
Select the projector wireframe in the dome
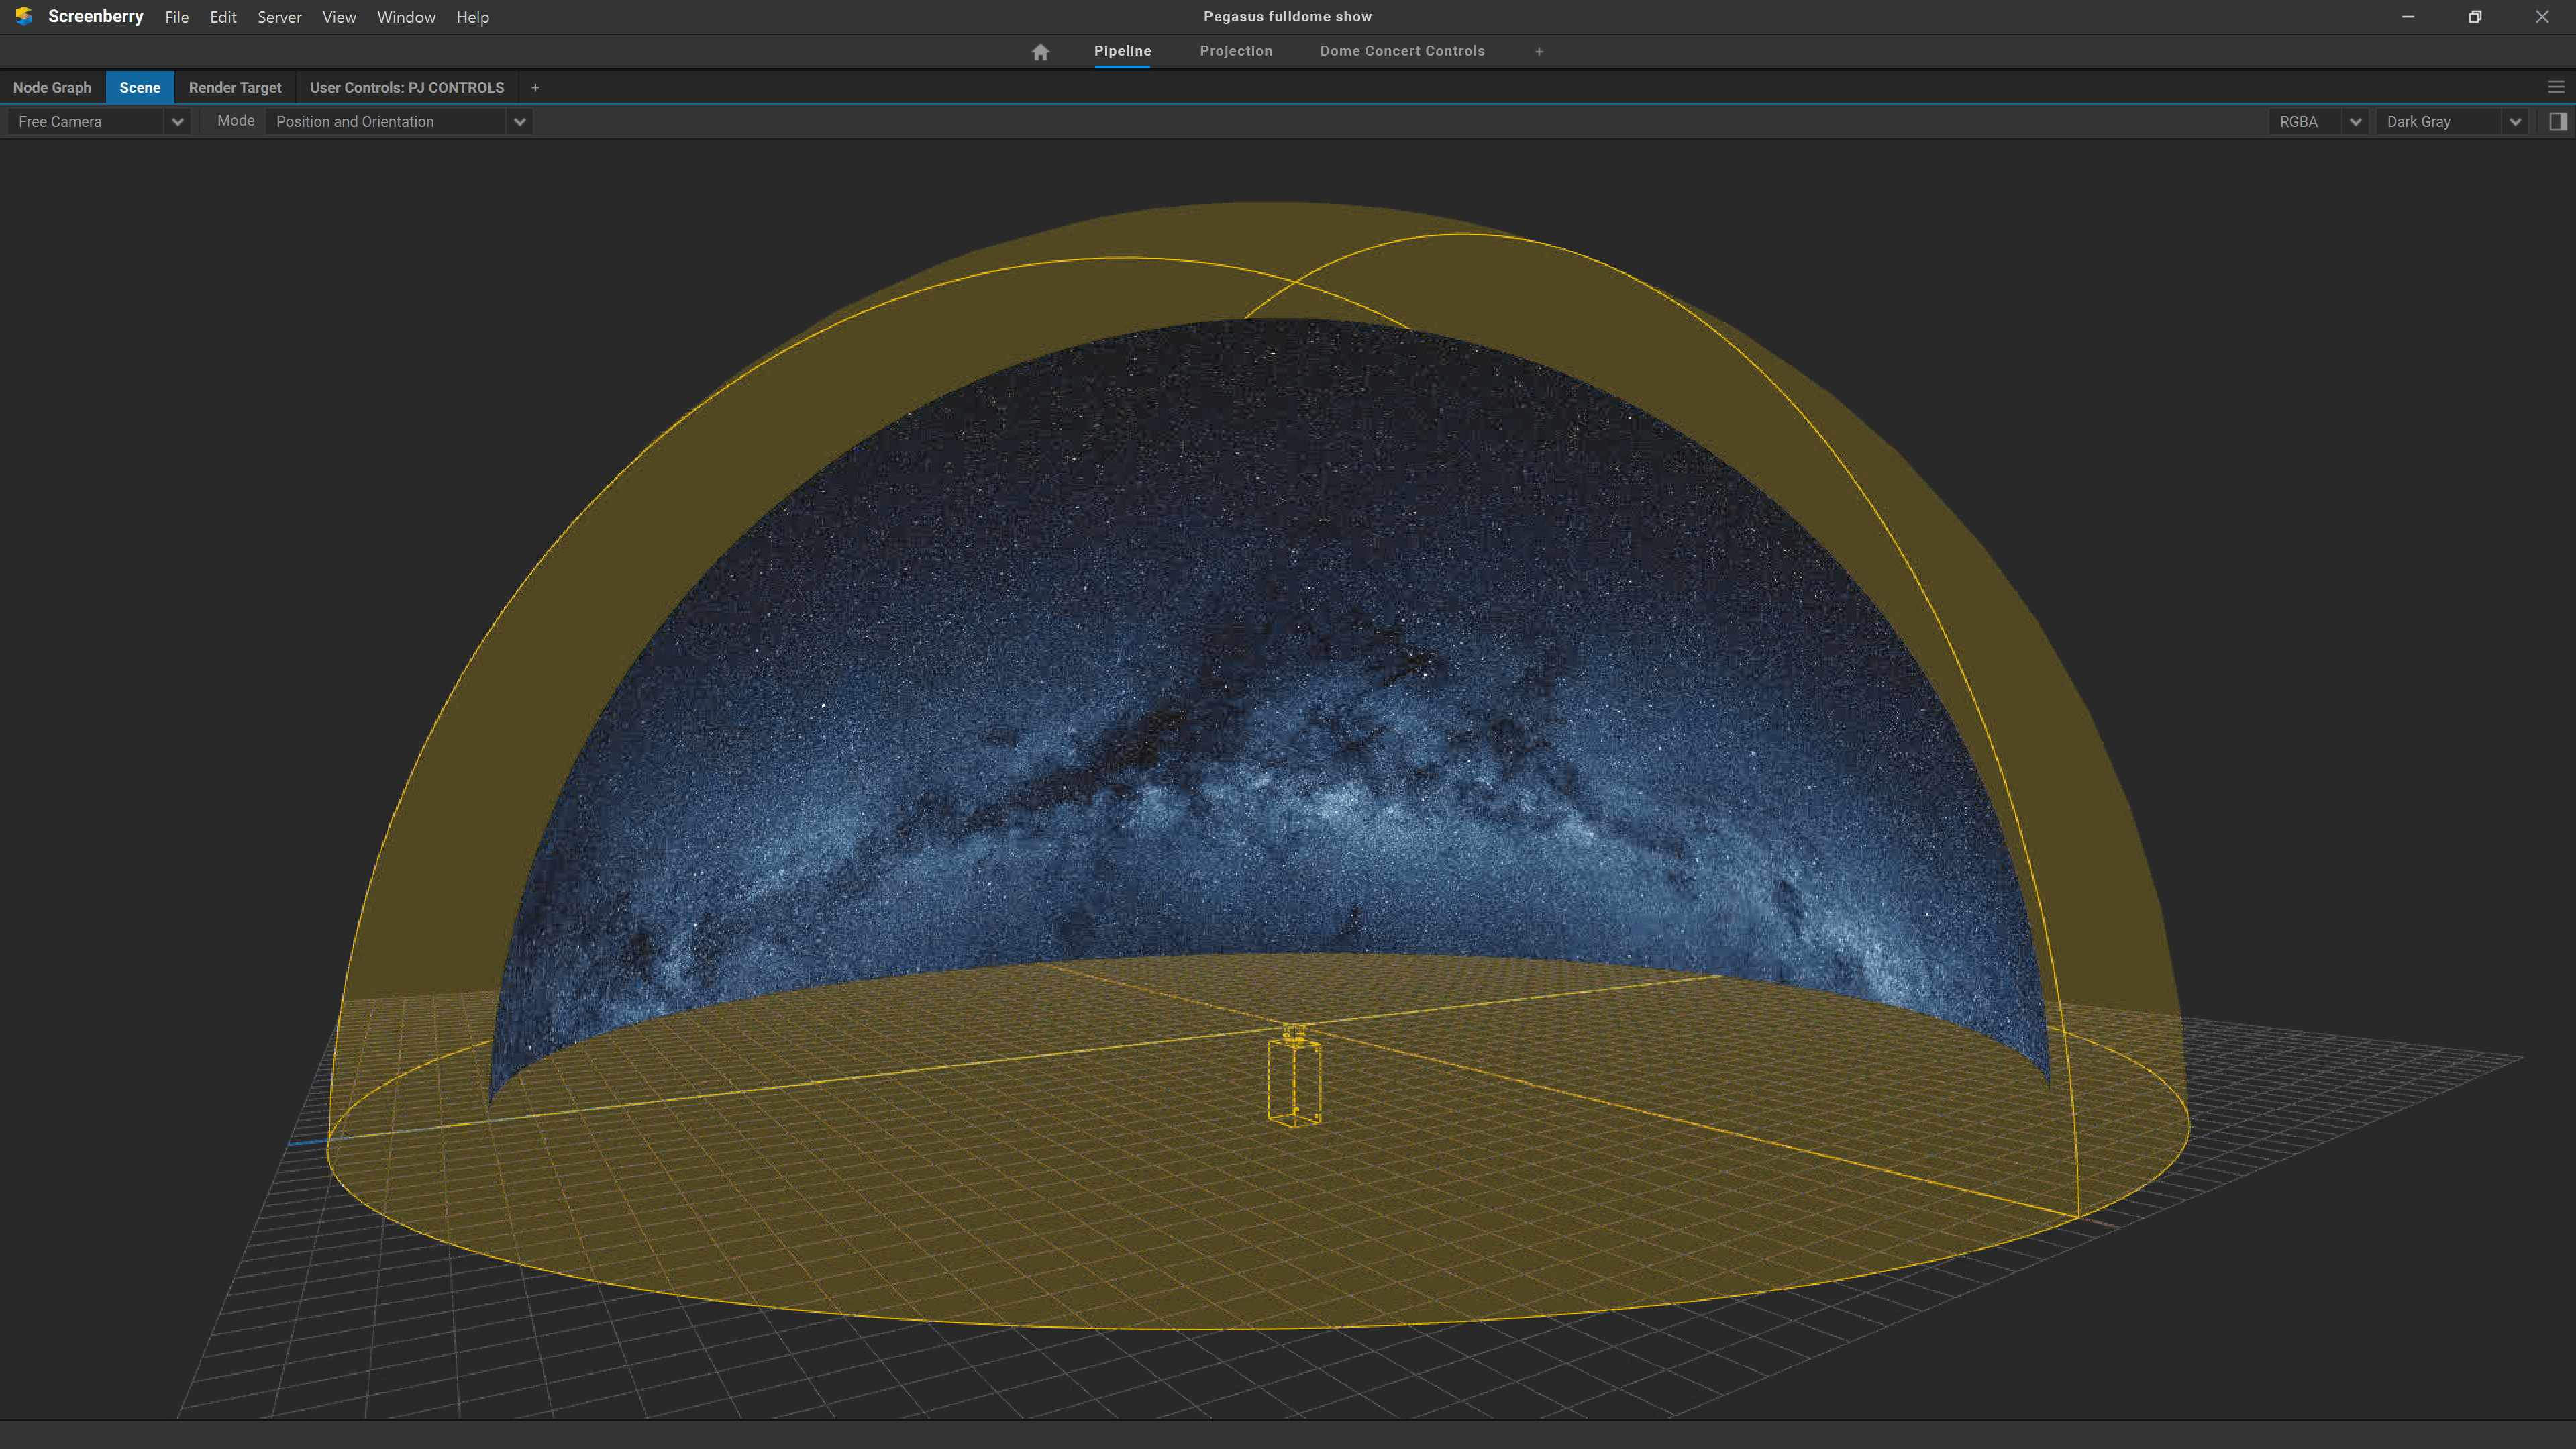click(1294, 1080)
